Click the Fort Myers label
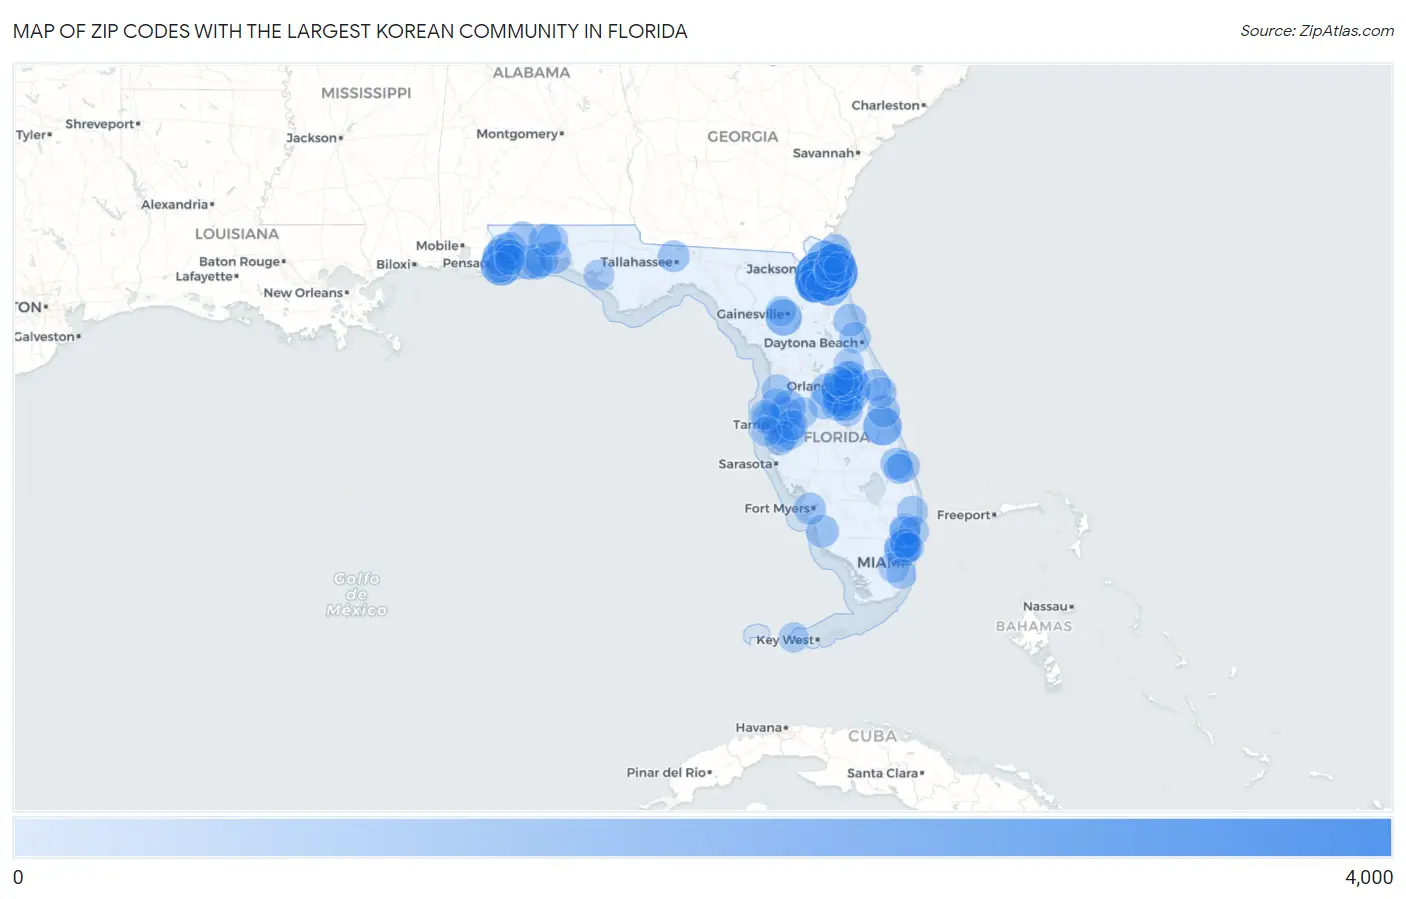1406x899 pixels. [x=778, y=509]
